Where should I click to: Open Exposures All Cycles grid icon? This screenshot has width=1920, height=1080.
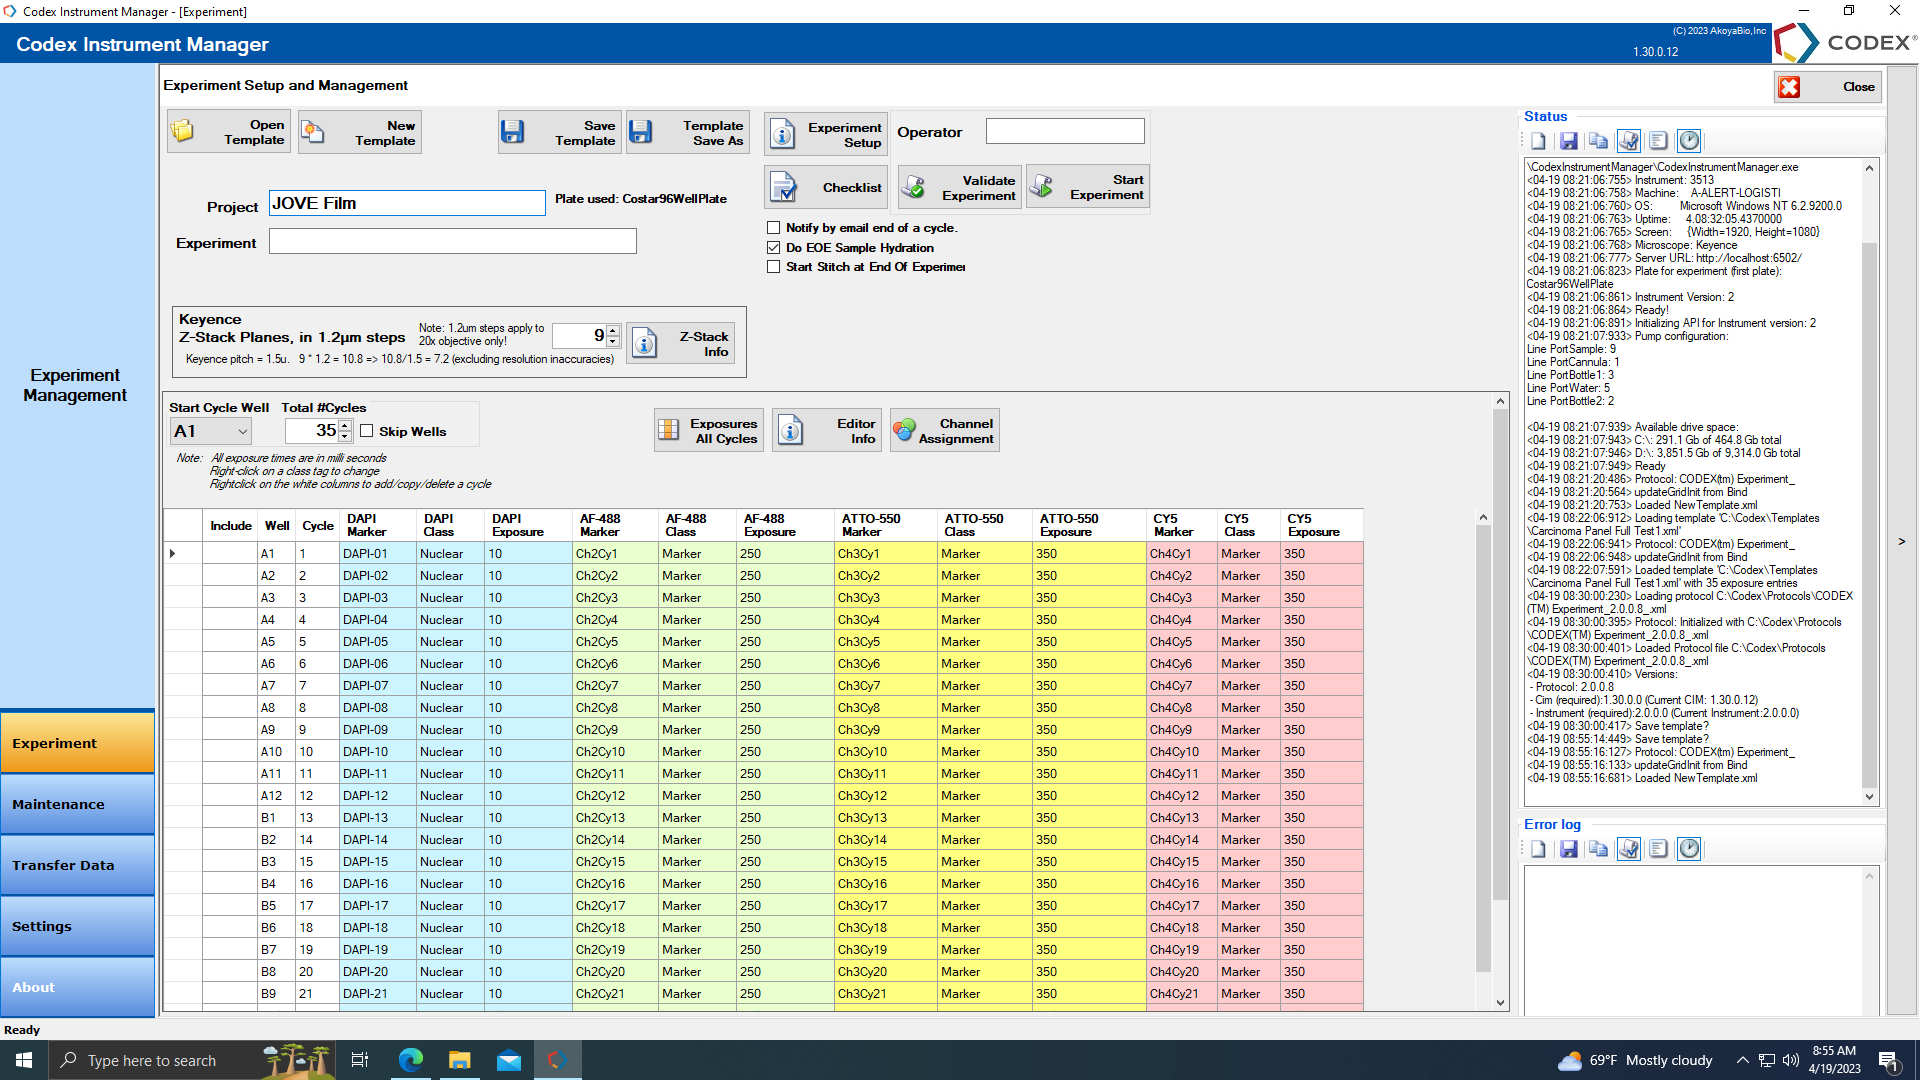point(669,431)
